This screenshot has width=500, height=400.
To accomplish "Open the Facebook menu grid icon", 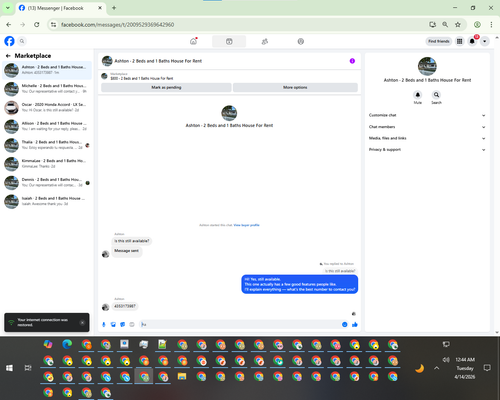I will pos(459,41).
